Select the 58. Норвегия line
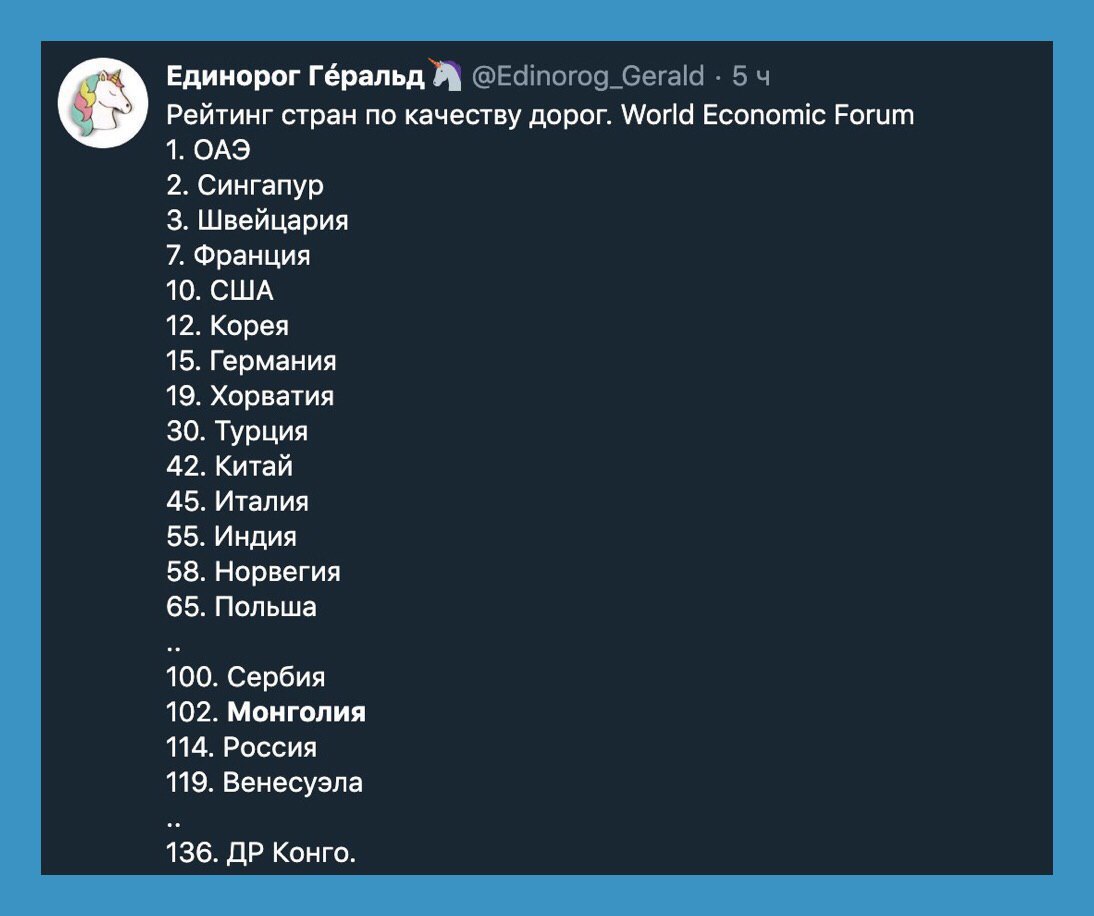 253,571
